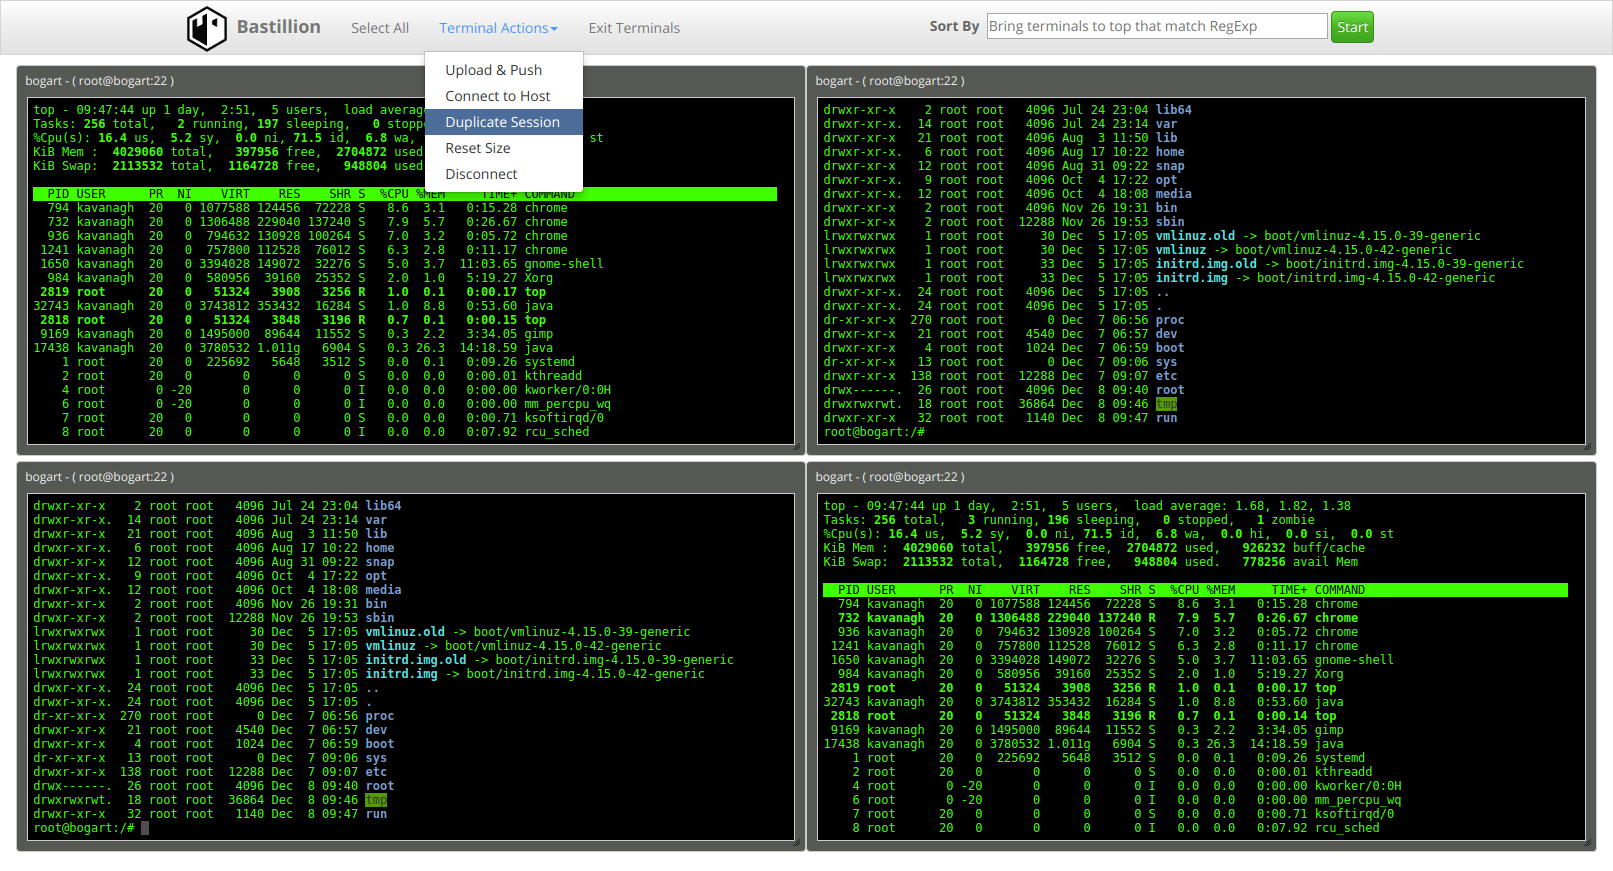Focus the Sort By RegExp input field
1613x871 pixels.
coord(1157,26)
